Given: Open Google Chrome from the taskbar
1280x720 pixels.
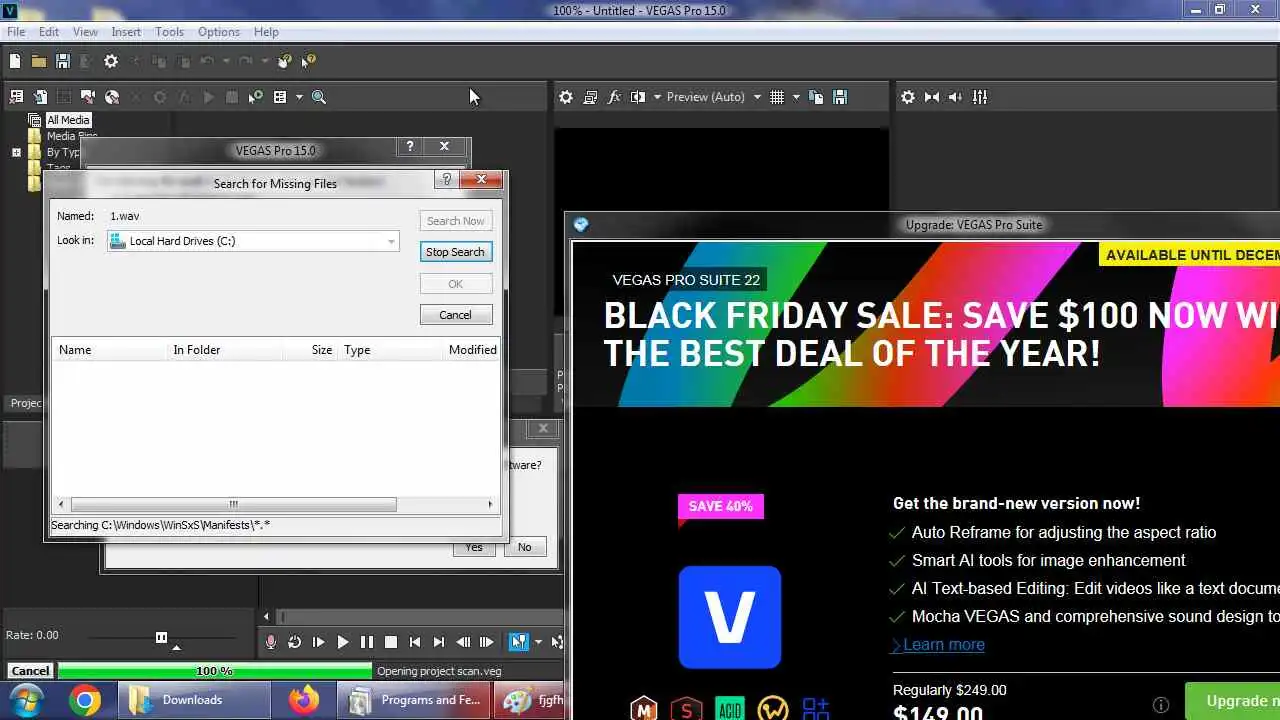Looking at the screenshot, I should (85, 701).
